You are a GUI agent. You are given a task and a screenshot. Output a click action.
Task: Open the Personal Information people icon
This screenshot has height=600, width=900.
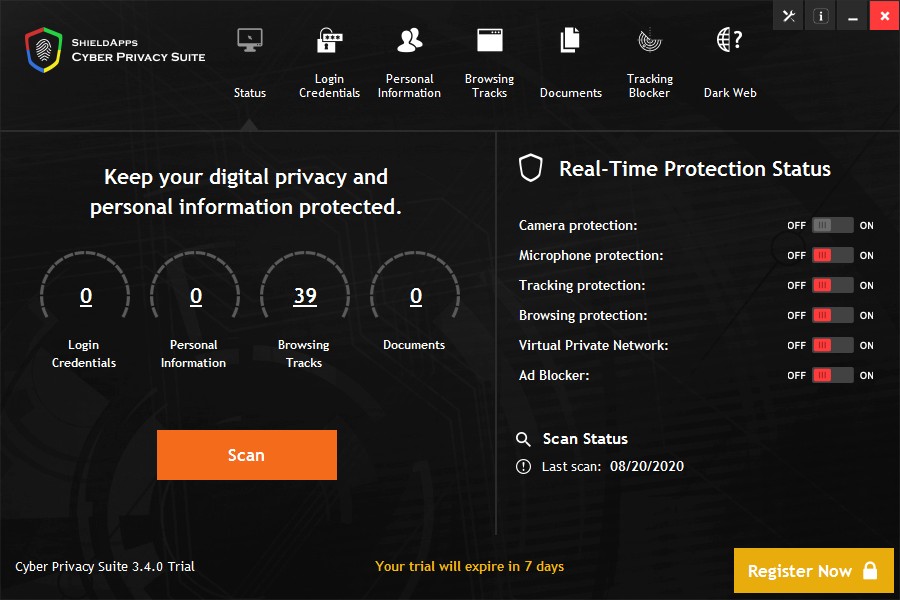tap(409, 42)
